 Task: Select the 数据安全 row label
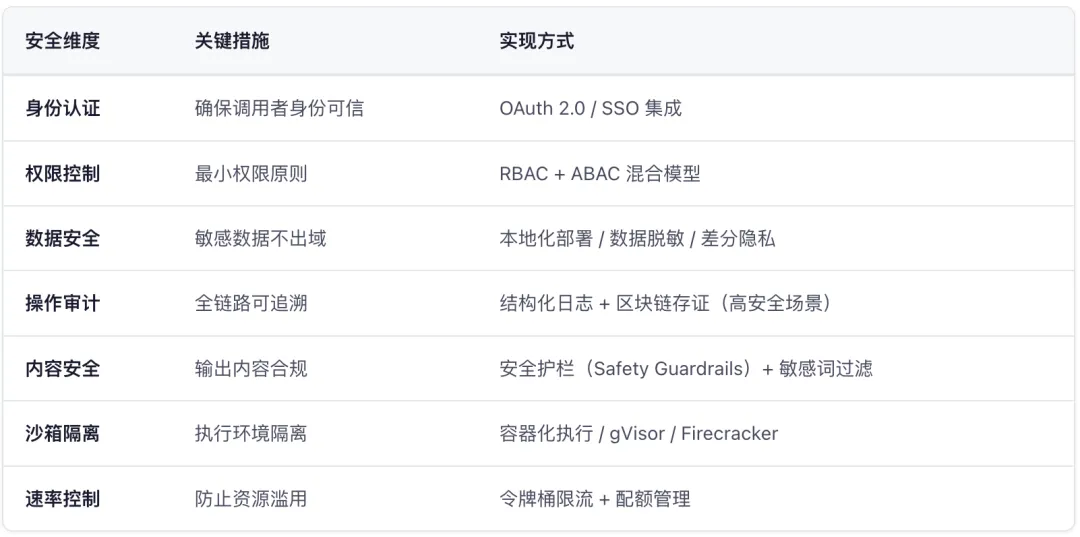coord(63,238)
